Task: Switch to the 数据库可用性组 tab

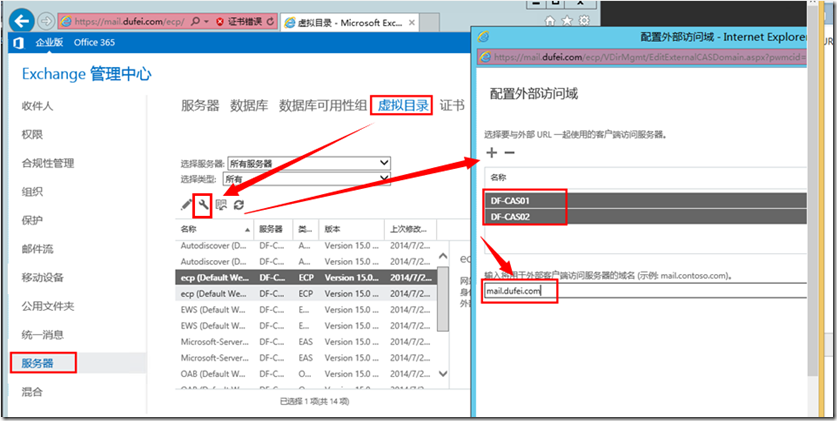Action: [x=323, y=106]
